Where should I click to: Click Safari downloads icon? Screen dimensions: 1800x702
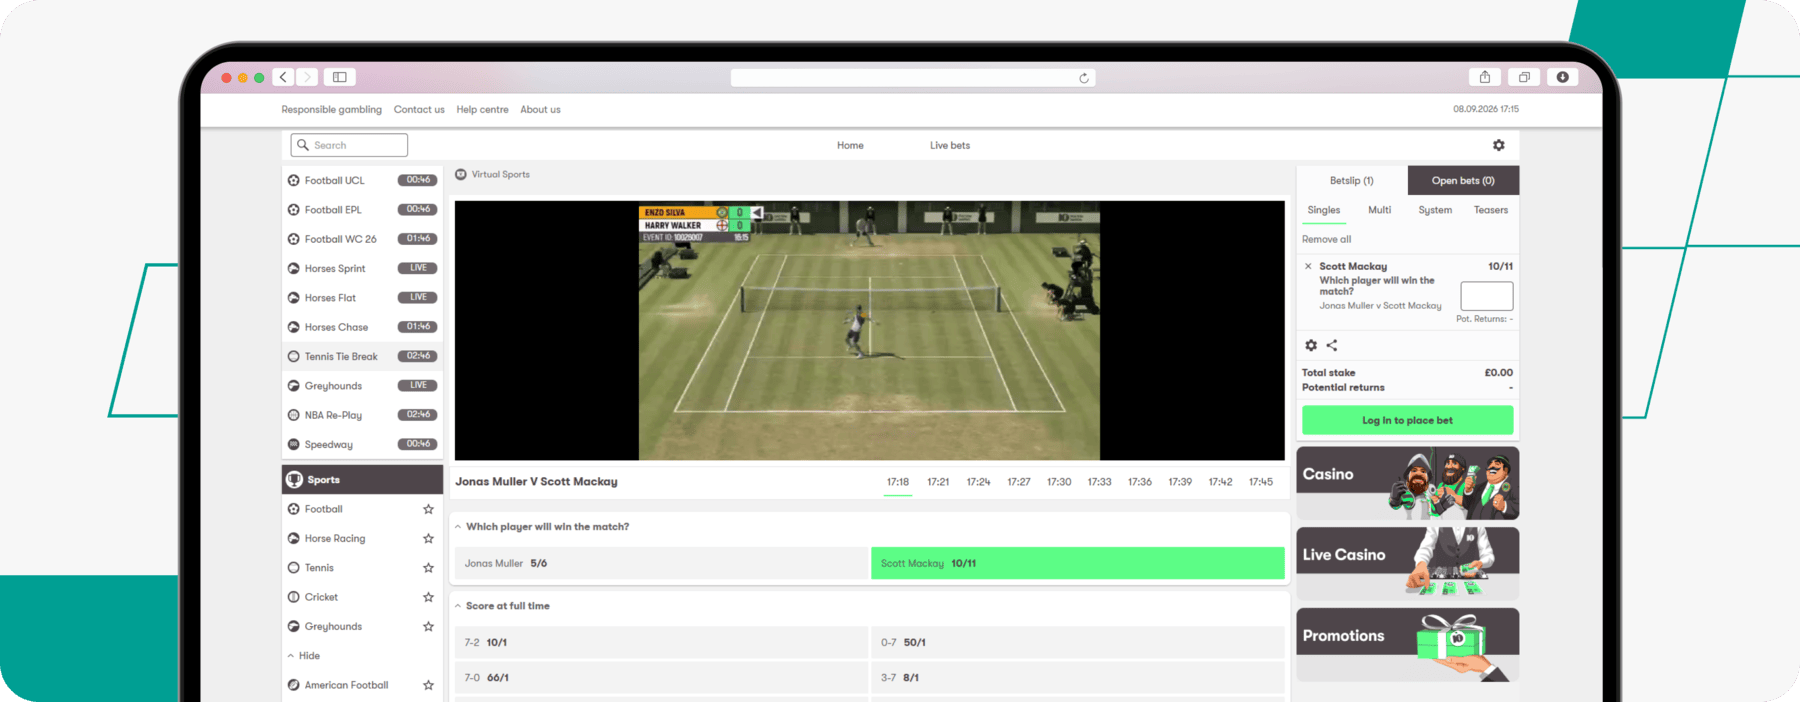pyautogui.click(x=1562, y=77)
